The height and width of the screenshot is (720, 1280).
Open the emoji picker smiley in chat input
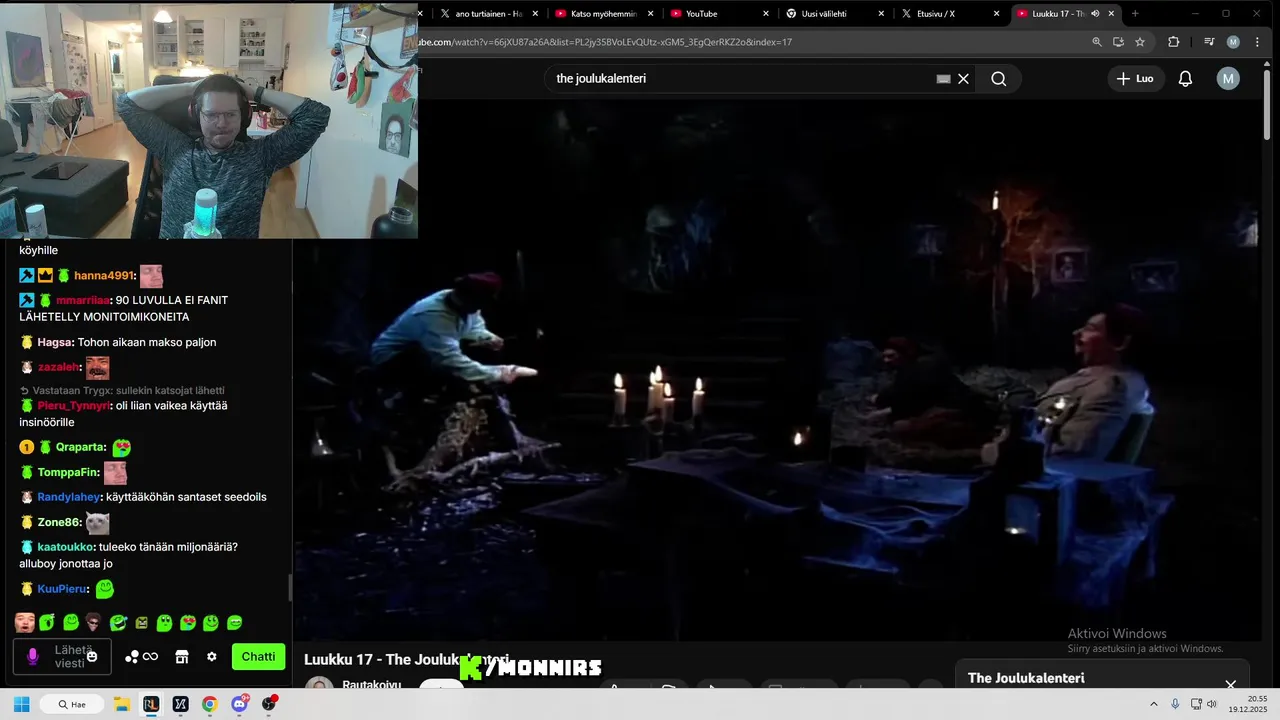pos(92,657)
